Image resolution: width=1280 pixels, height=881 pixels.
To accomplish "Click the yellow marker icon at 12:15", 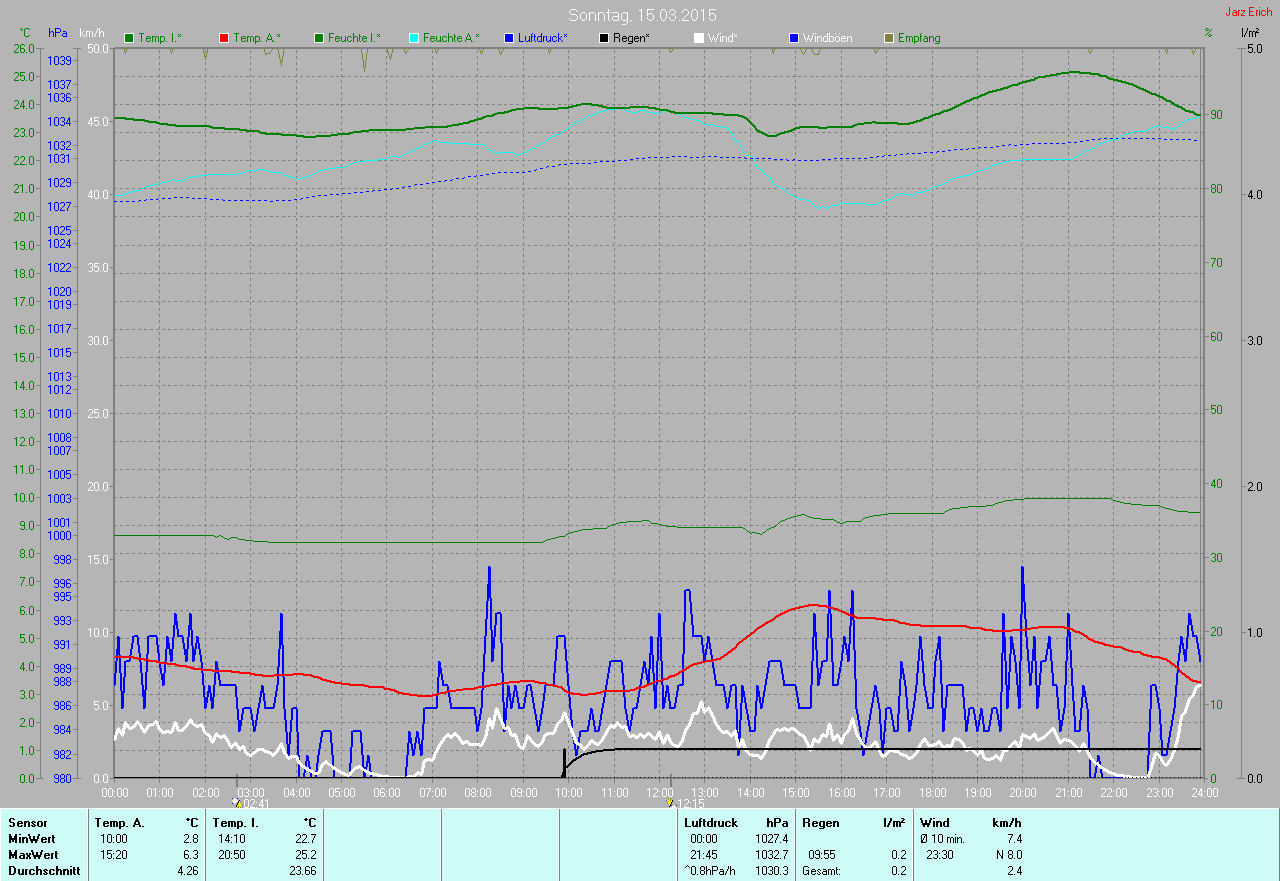I will point(669,802).
